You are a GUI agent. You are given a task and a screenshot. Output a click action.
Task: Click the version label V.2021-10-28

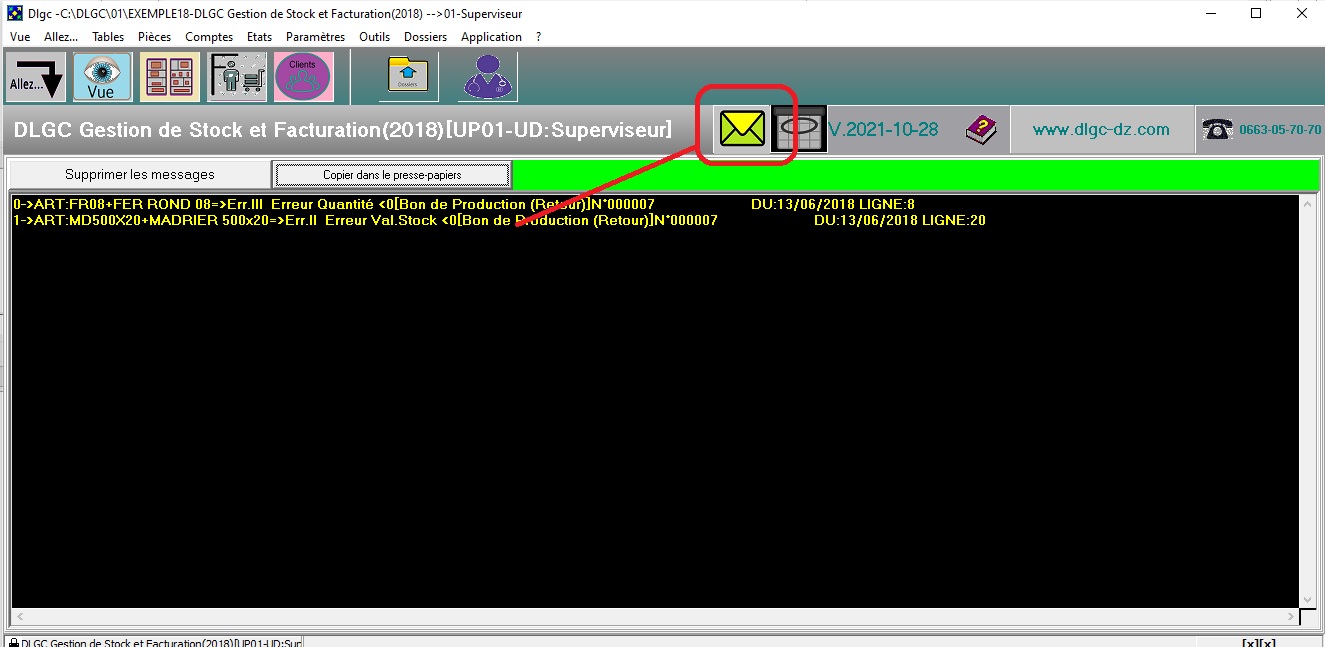coord(883,130)
